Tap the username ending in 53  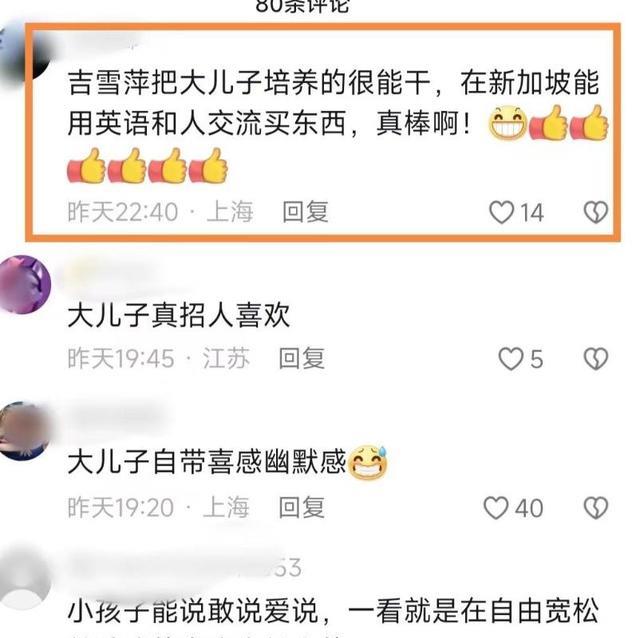[185, 567]
